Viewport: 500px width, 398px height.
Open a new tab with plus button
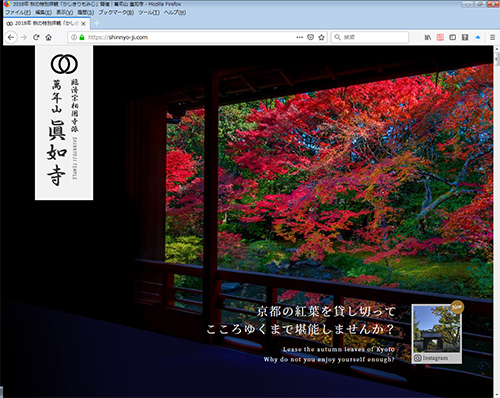(97, 23)
